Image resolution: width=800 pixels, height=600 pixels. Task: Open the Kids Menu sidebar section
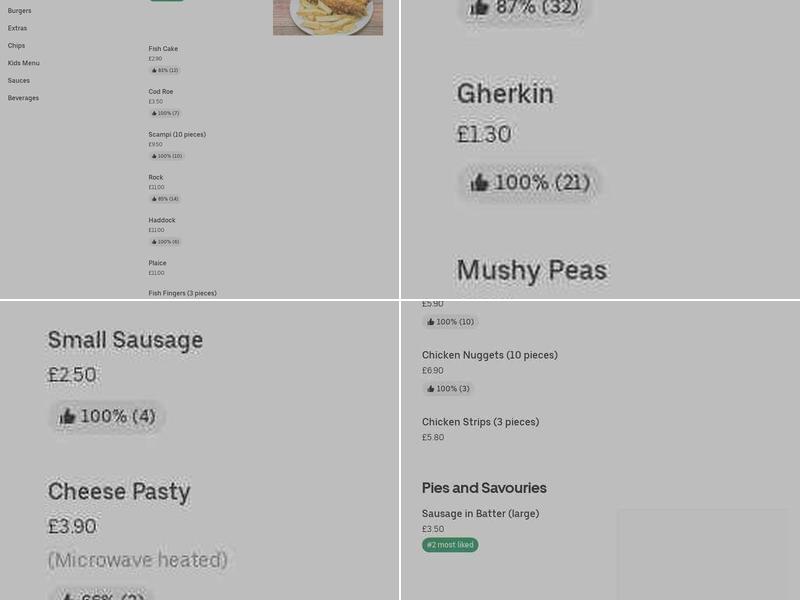(23, 63)
